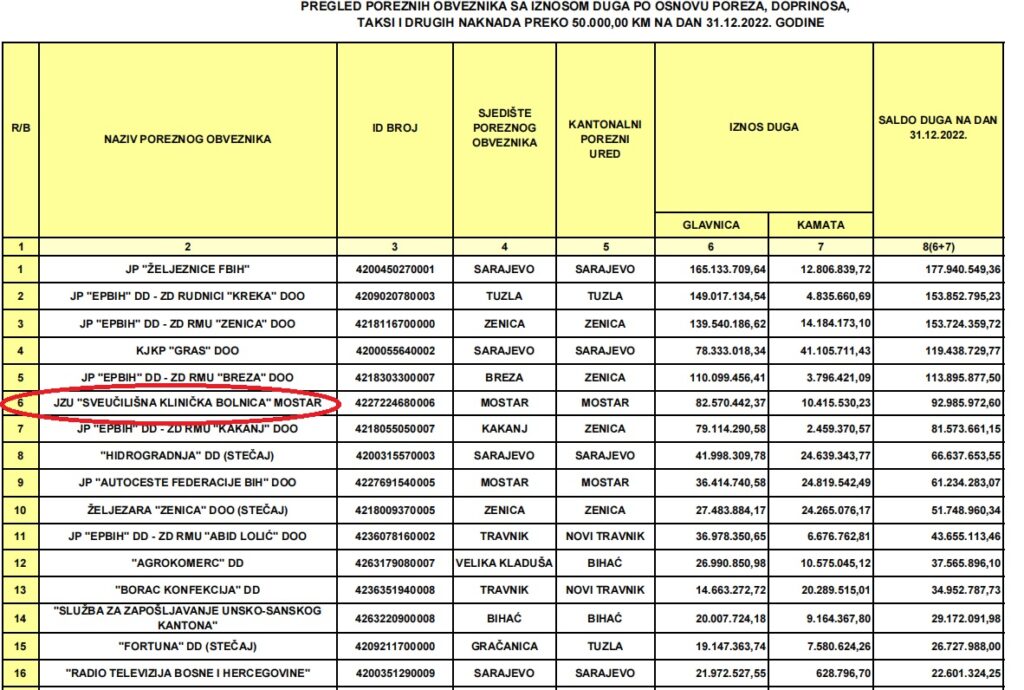Select the 'JP "EPBIH" DD - ZD RMU "ZENICA" DOO' name
This screenshot has height=690, width=1024.
tap(187, 323)
